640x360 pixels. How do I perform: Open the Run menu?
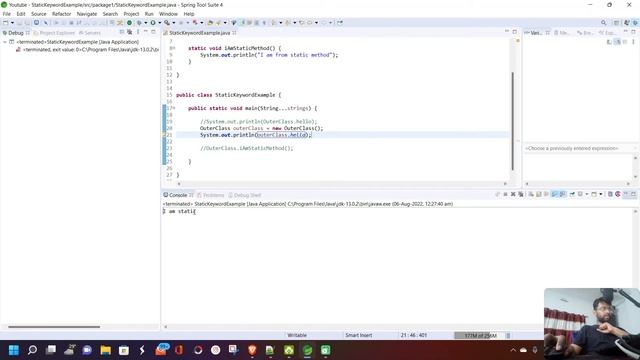point(149,14)
